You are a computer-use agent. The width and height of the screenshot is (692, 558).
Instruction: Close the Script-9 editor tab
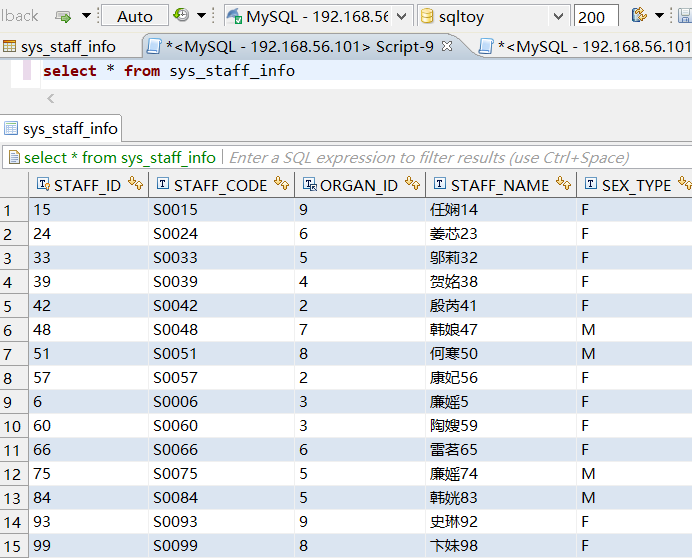[447, 46]
